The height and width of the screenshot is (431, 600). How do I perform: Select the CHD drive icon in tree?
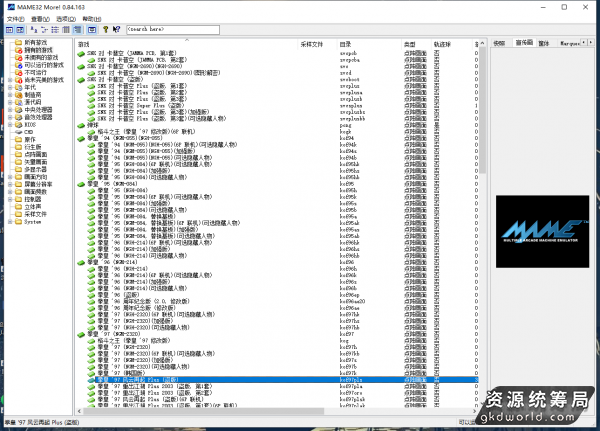coord(18,132)
